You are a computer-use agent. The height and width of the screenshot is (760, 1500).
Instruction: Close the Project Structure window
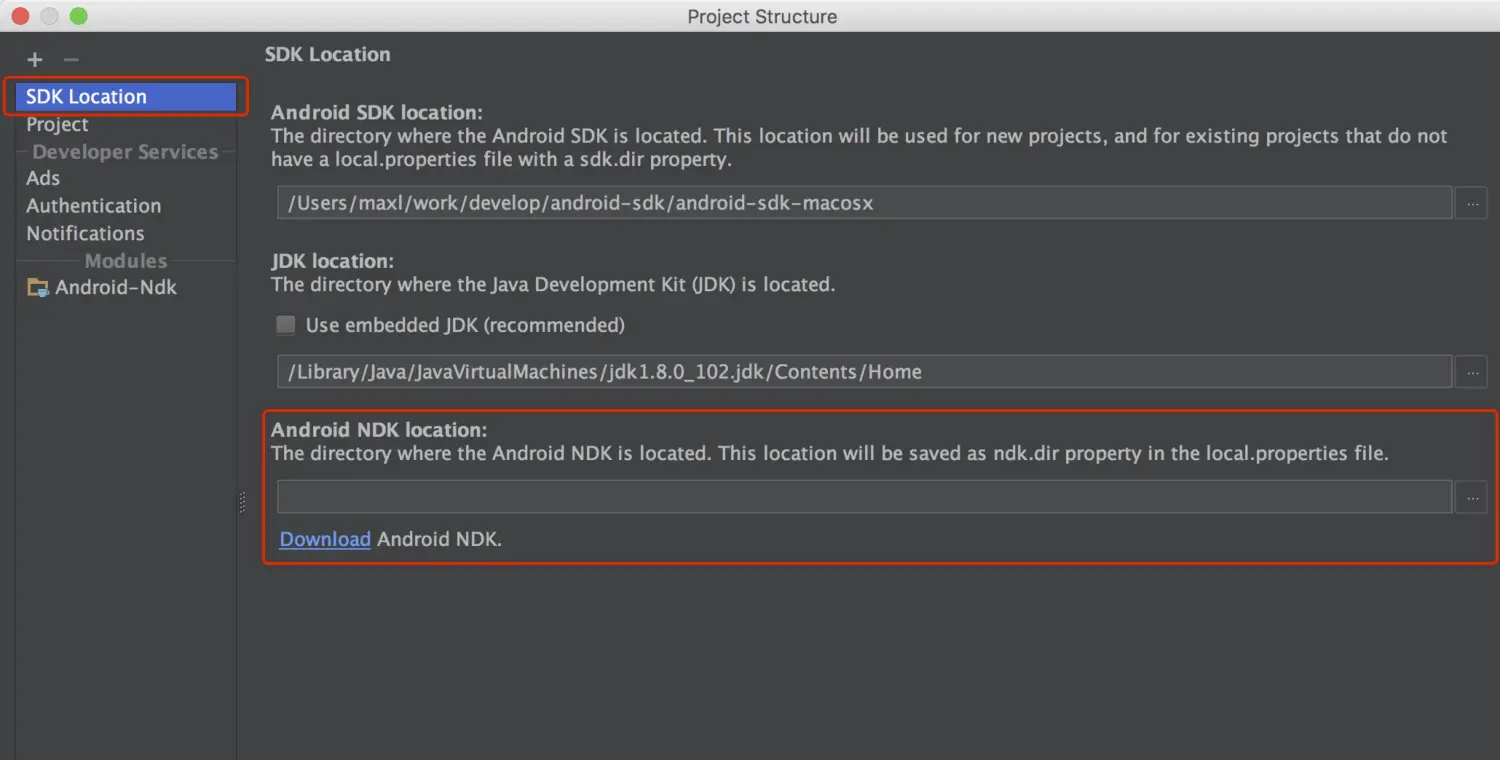pos(20,16)
